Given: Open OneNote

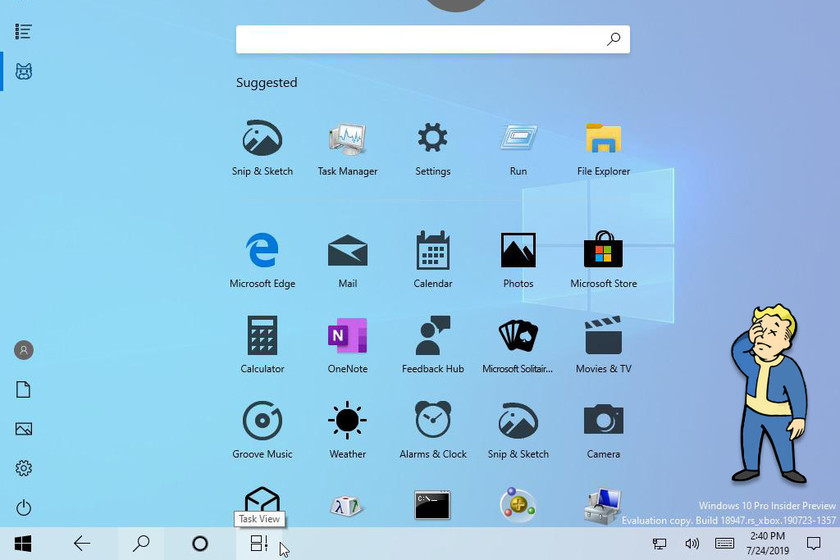Looking at the screenshot, I should click(348, 345).
